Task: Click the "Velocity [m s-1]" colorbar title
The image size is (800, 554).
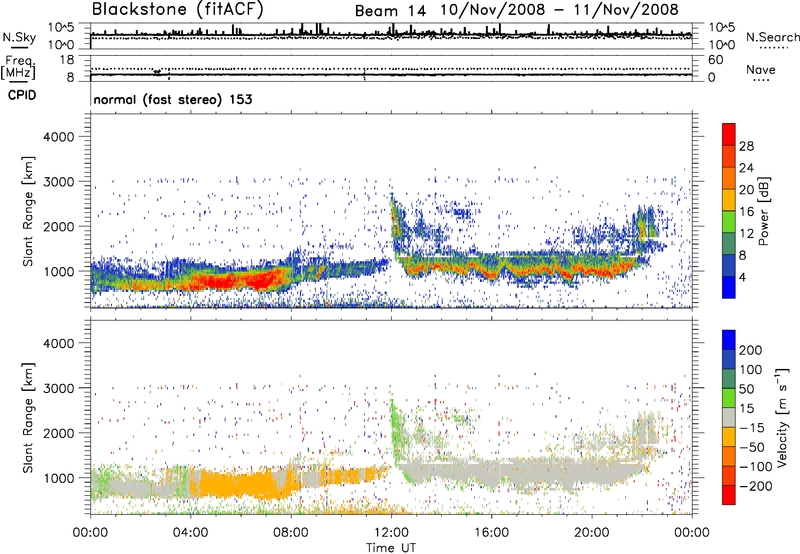Action: click(782, 417)
